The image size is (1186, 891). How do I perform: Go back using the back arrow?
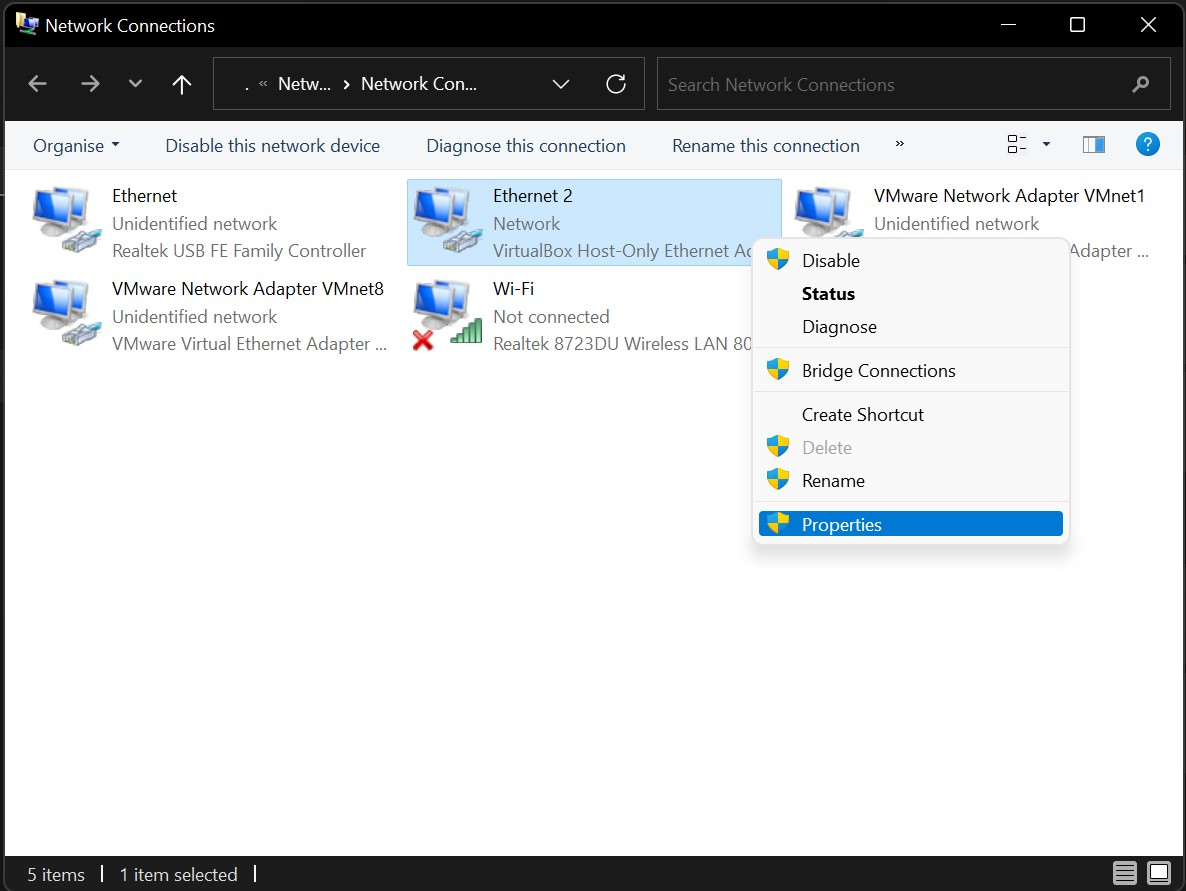pos(37,84)
